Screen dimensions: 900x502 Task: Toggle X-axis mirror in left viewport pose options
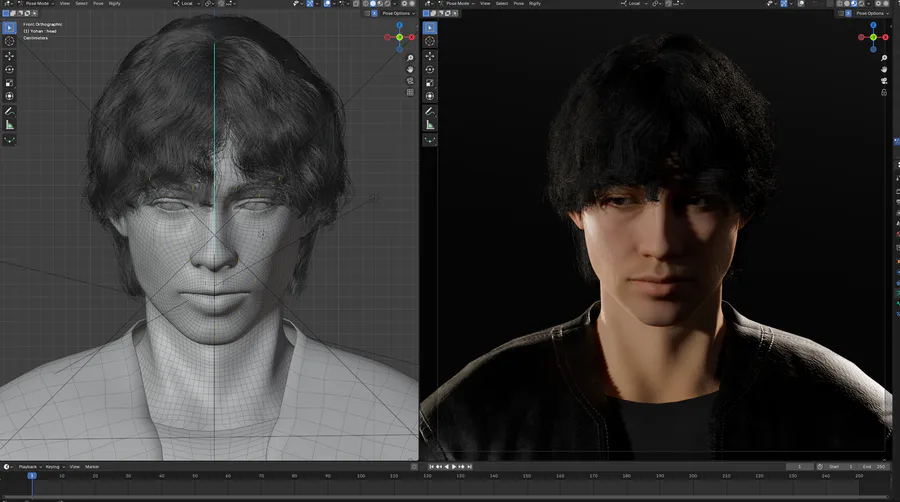point(375,13)
